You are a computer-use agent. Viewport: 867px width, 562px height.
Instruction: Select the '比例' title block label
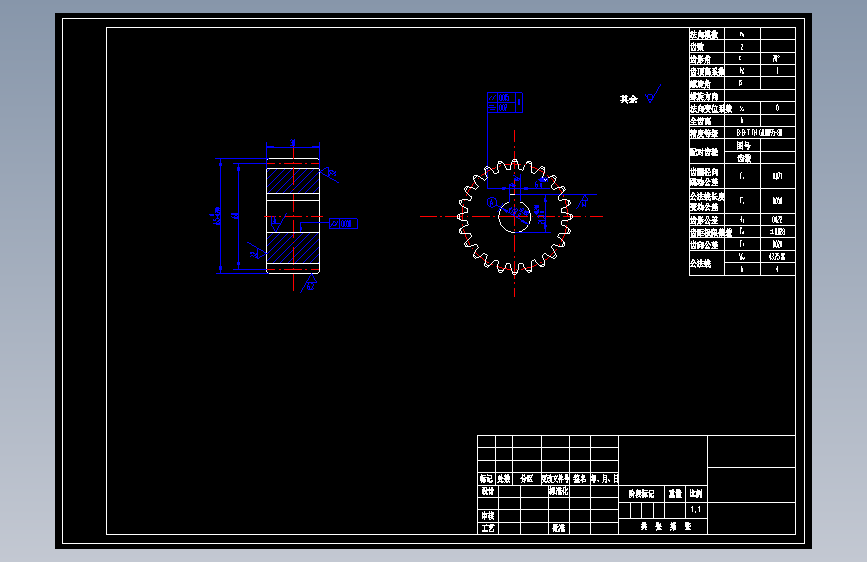696,493
